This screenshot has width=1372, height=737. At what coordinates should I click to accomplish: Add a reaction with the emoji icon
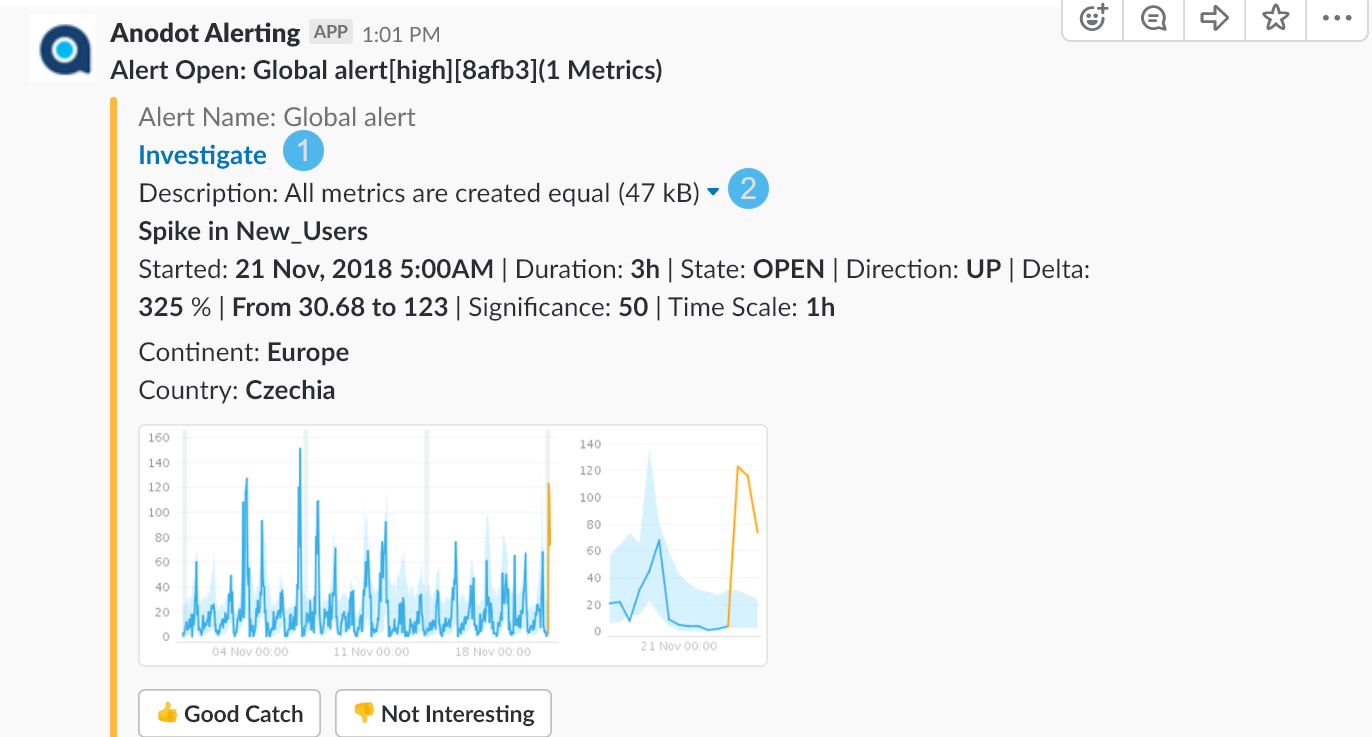pyautogui.click(x=1093, y=18)
